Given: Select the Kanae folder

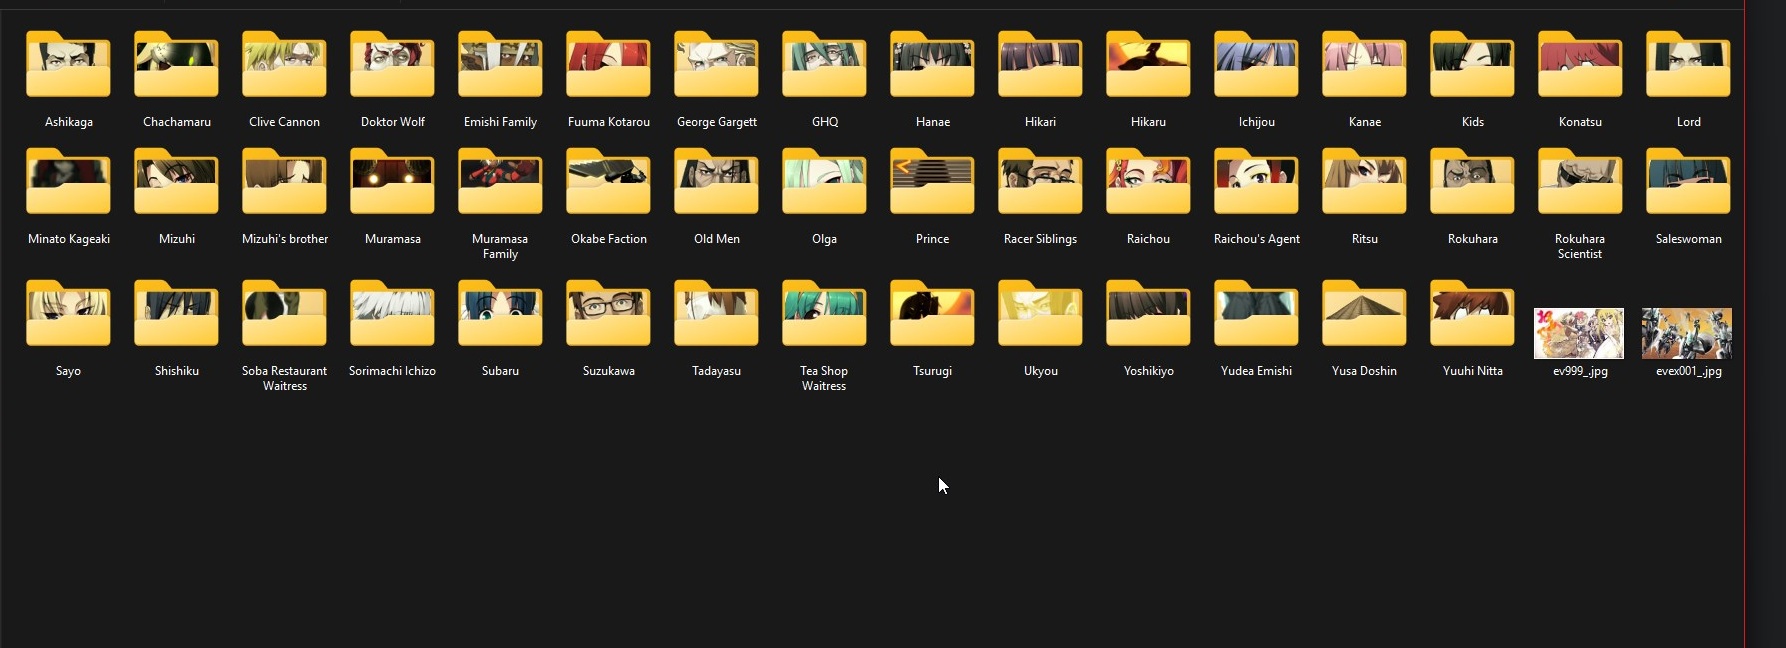Looking at the screenshot, I should [x=1364, y=64].
